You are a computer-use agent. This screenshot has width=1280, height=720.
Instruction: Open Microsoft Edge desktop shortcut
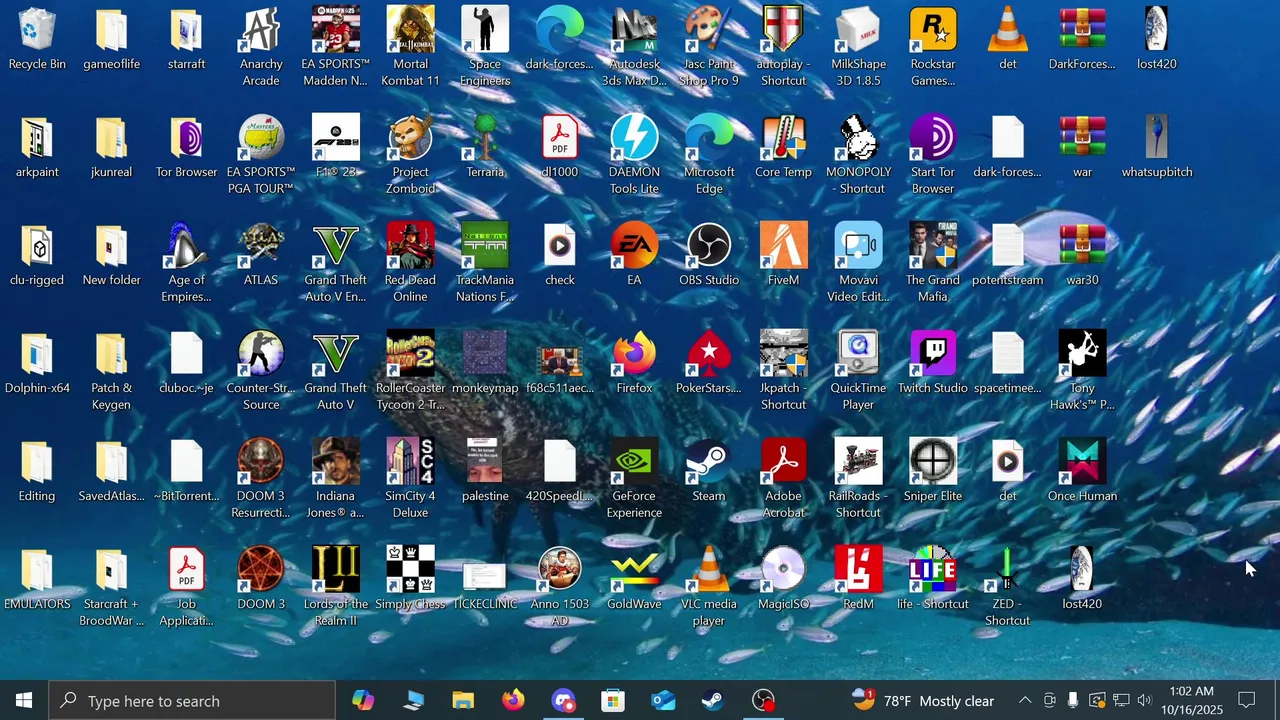(709, 154)
